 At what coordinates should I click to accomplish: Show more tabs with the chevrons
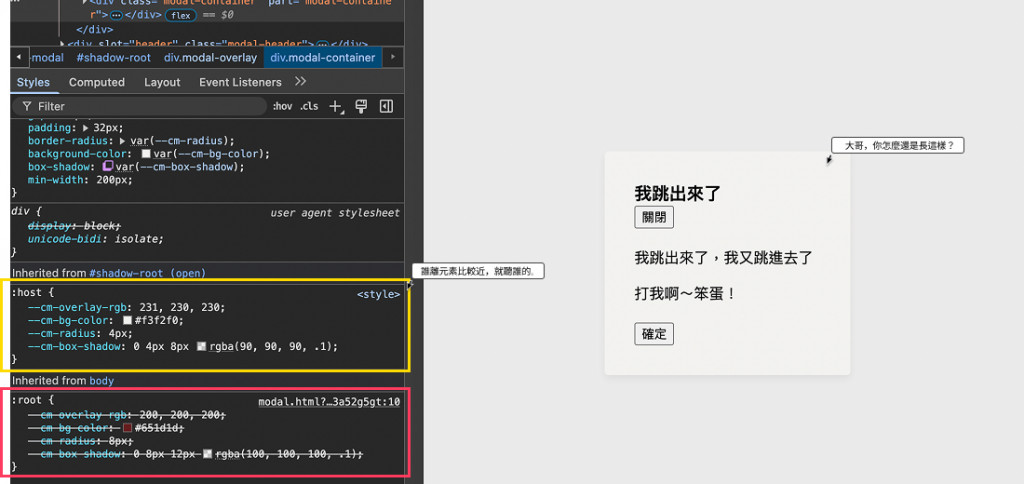pos(300,82)
